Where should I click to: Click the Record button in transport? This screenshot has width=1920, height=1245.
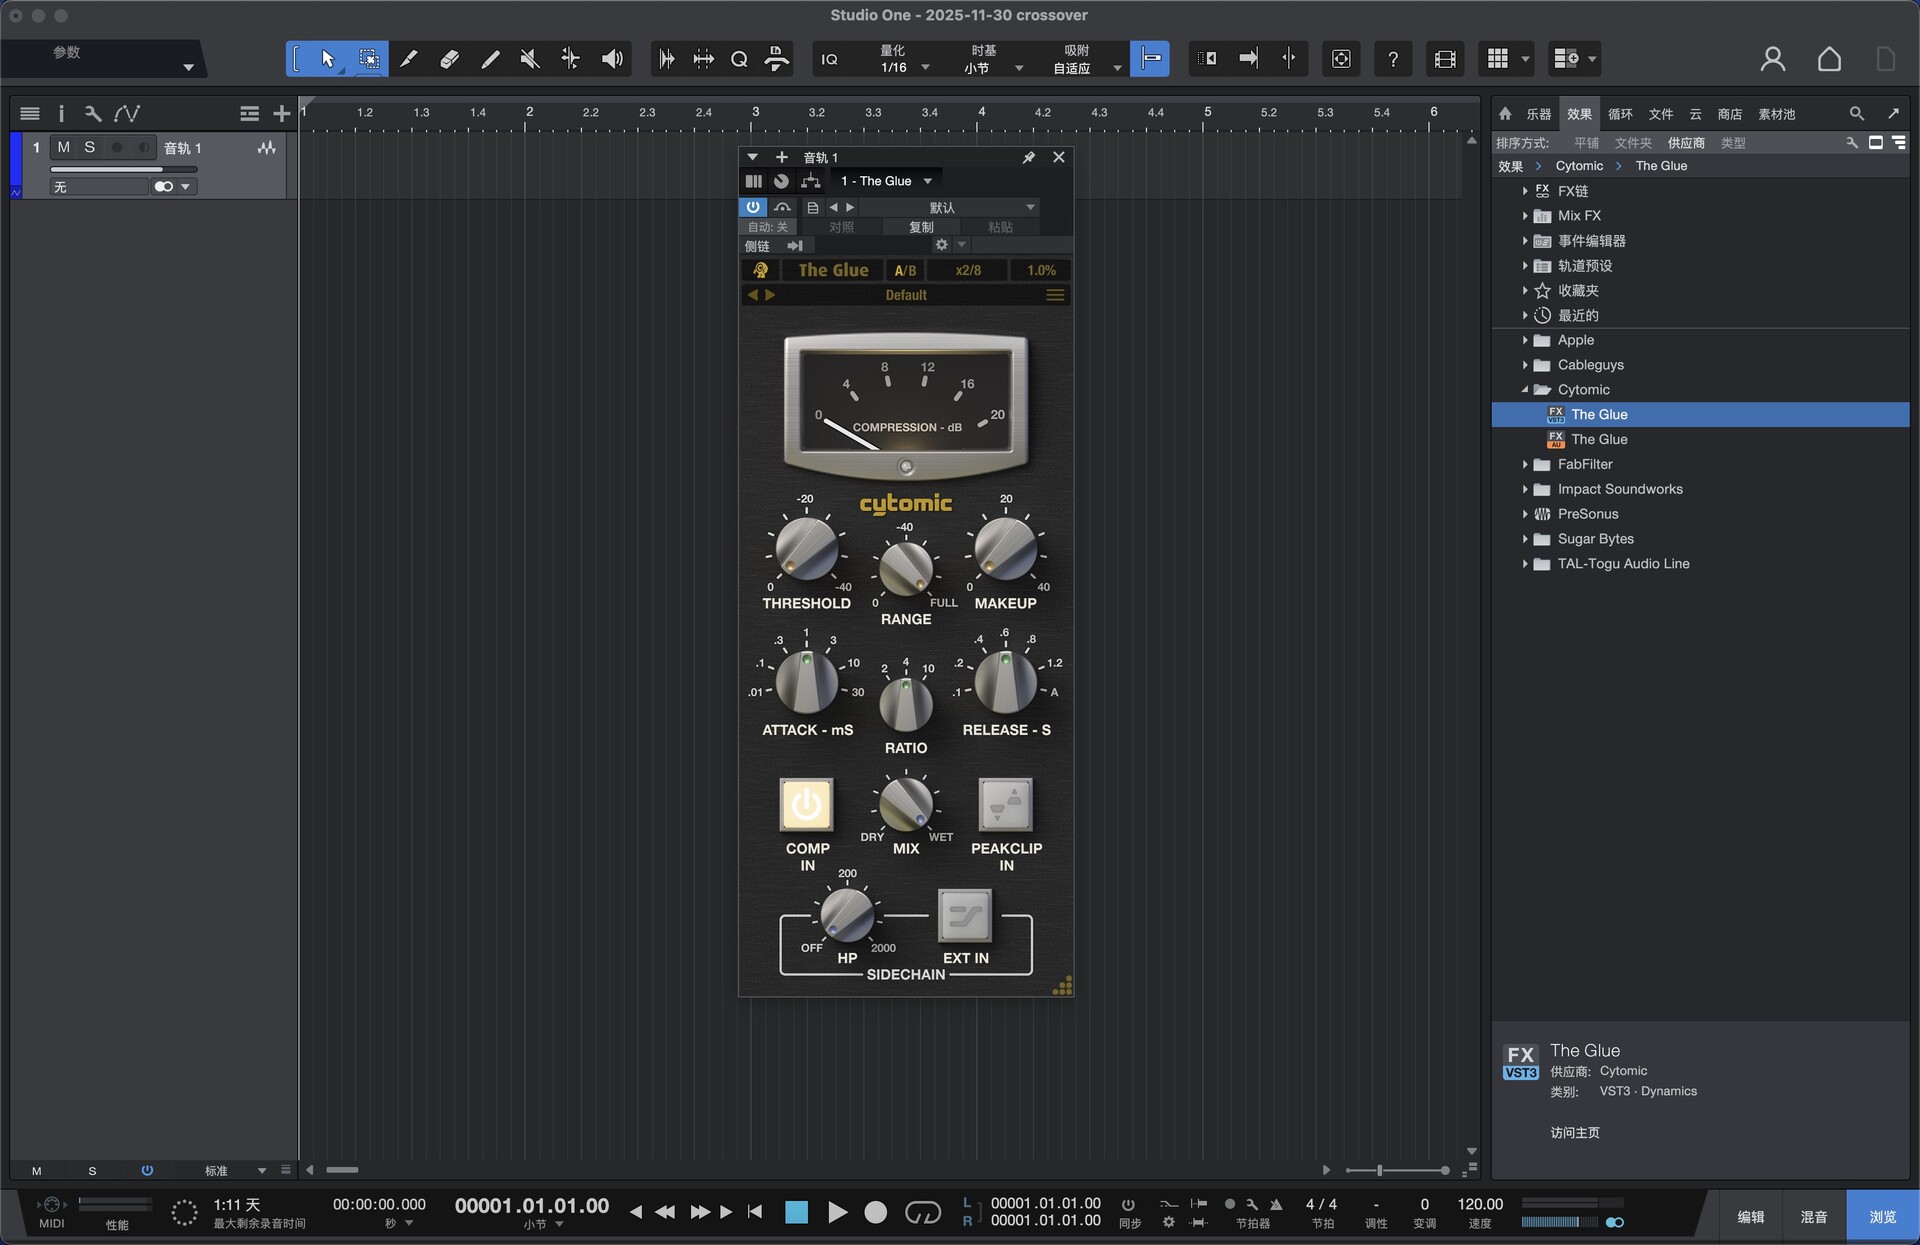pyautogui.click(x=875, y=1212)
